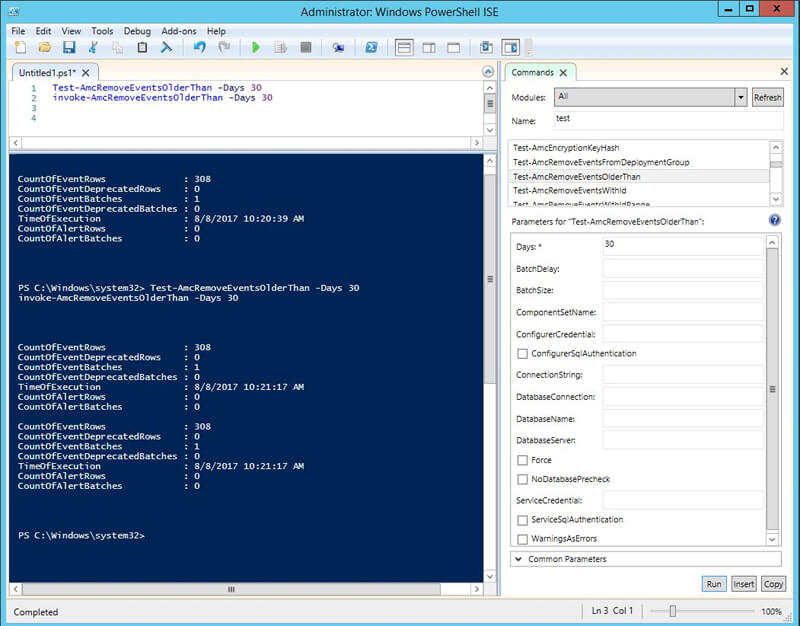The height and width of the screenshot is (626, 800).
Task: Click the Stop Operation icon
Action: (306, 48)
